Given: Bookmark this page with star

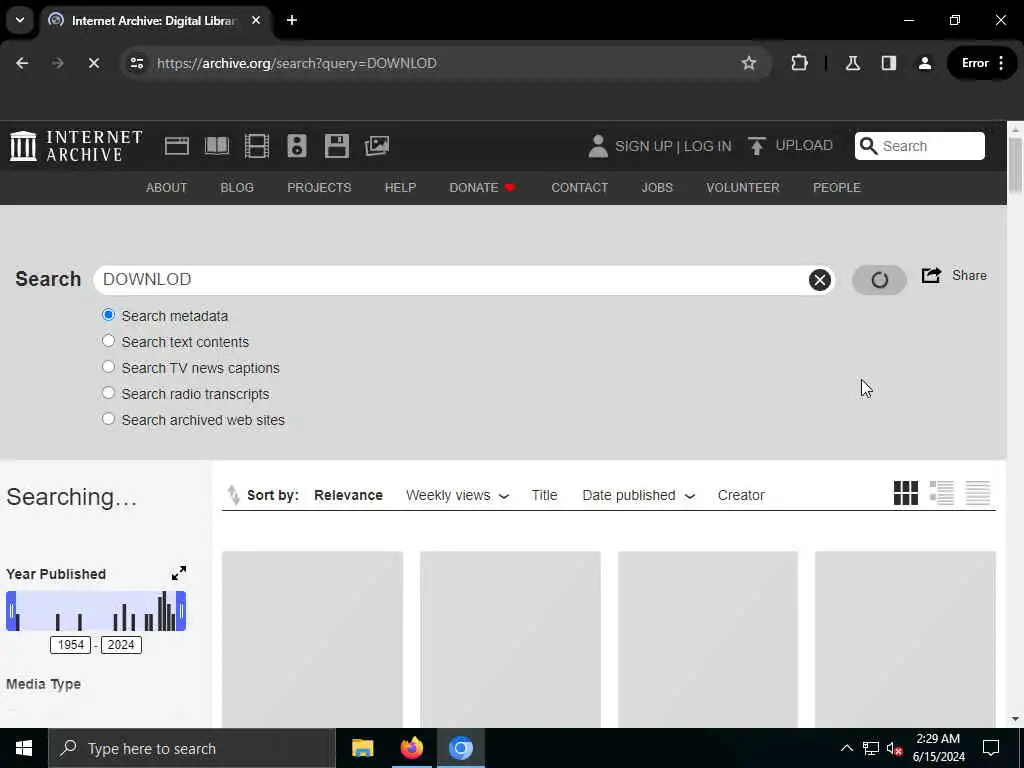Looking at the screenshot, I should (x=748, y=63).
